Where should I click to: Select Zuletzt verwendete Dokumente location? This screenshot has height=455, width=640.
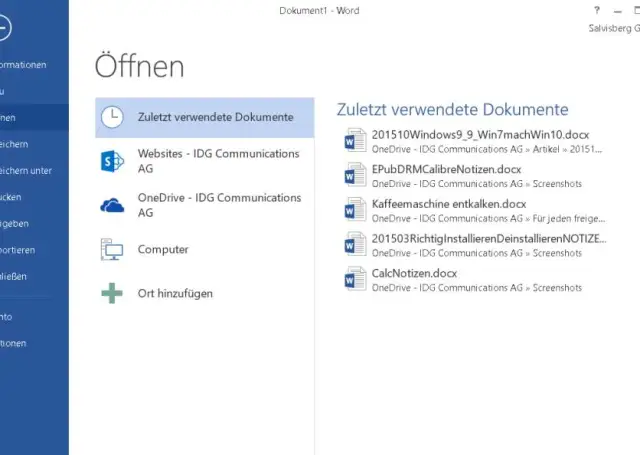[x=204, y=118]
